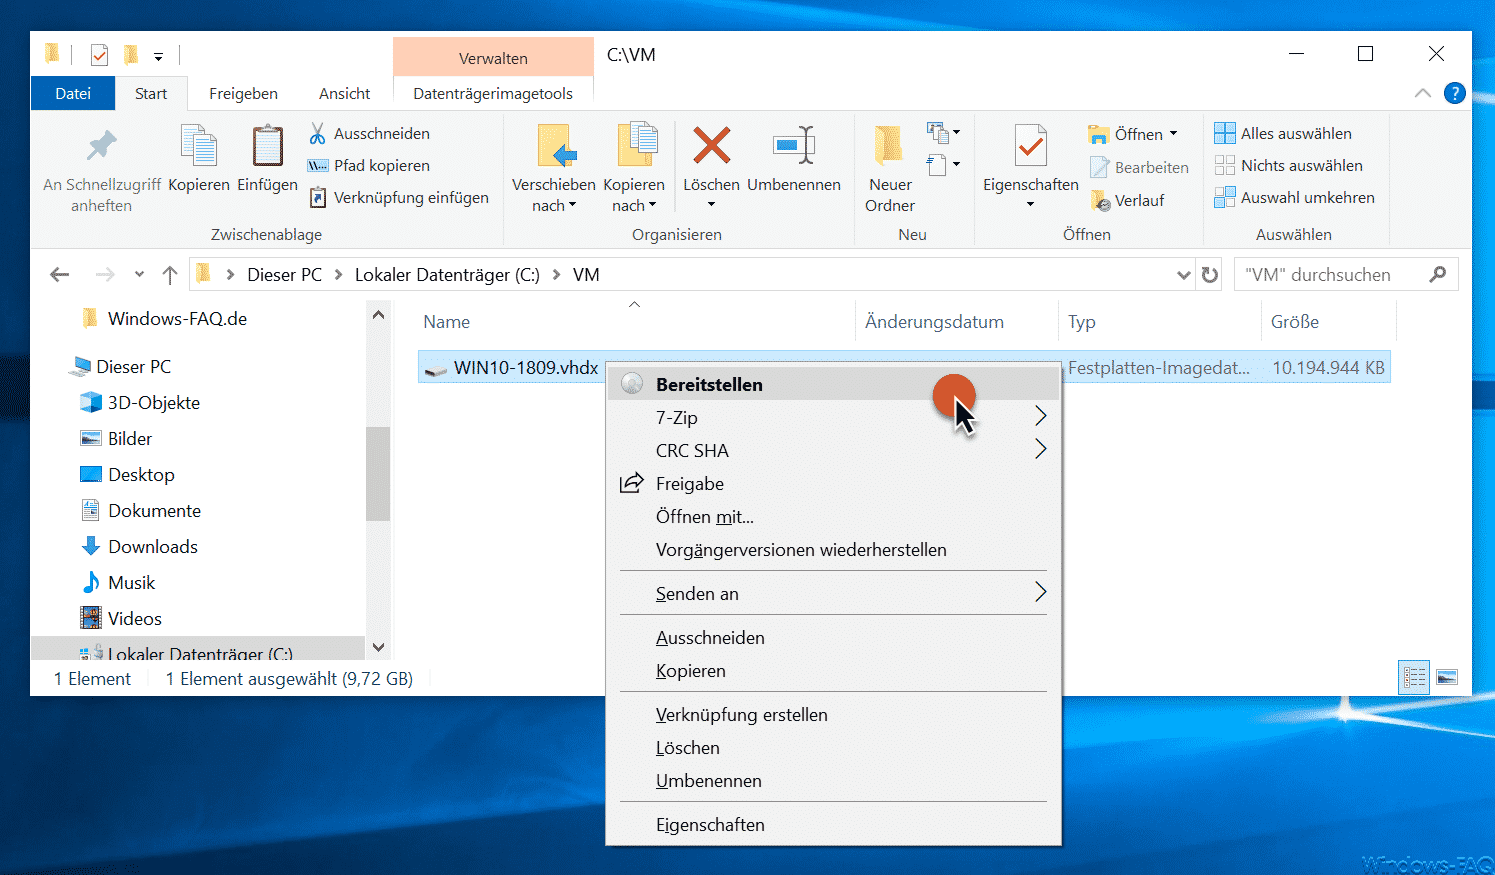The image size is (1495, 875).
Task: Click the navigation pane scrollbar down arrow
Action: [378, 647]
